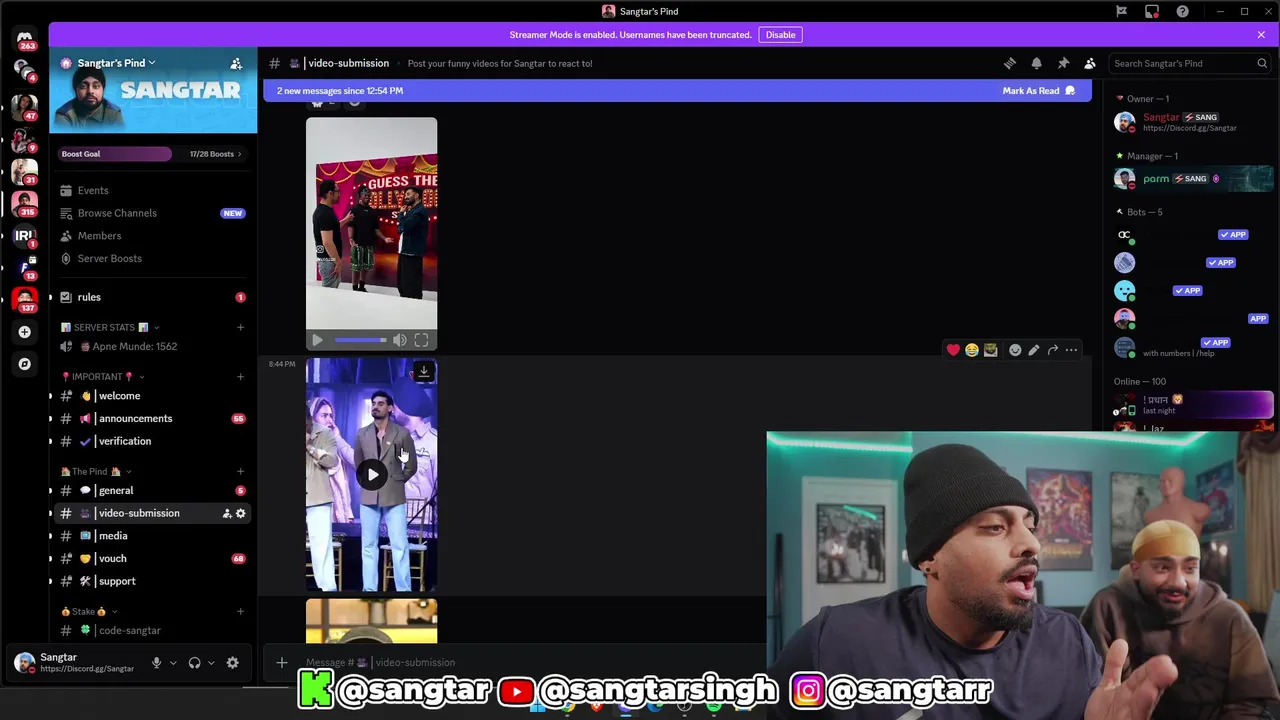Open welcome channel
The image size is (1280, 720).
click(x=152, y=396)
